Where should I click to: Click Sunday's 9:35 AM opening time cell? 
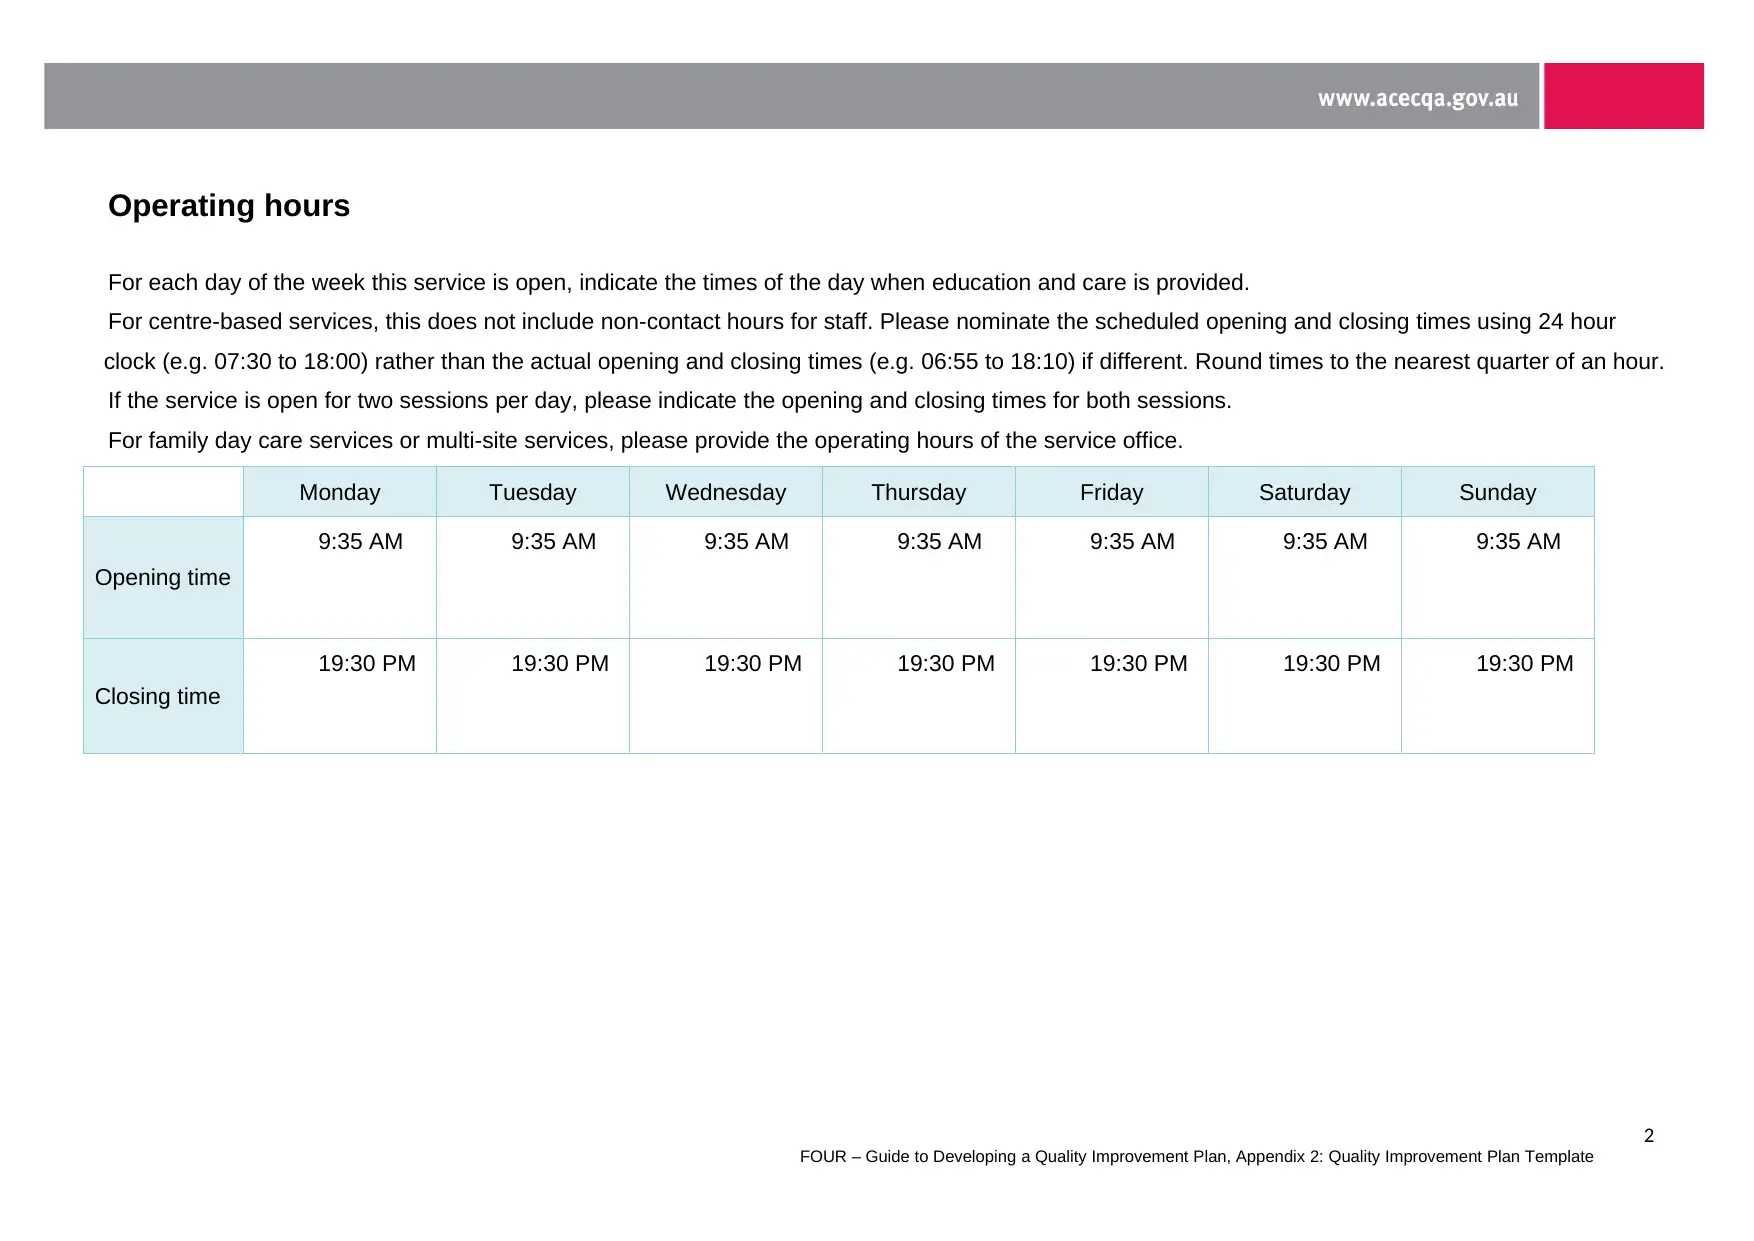point(1498,577)
